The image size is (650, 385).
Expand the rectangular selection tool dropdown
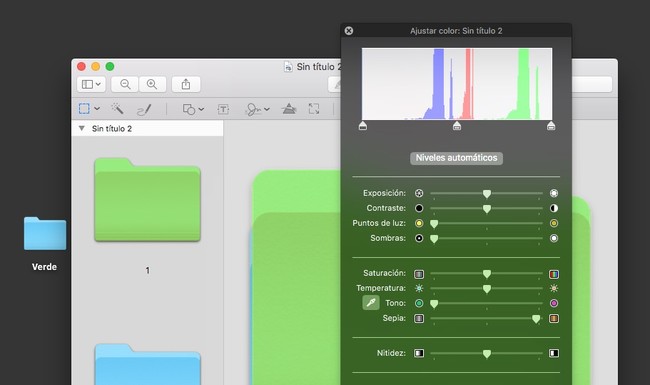point(97,109)
